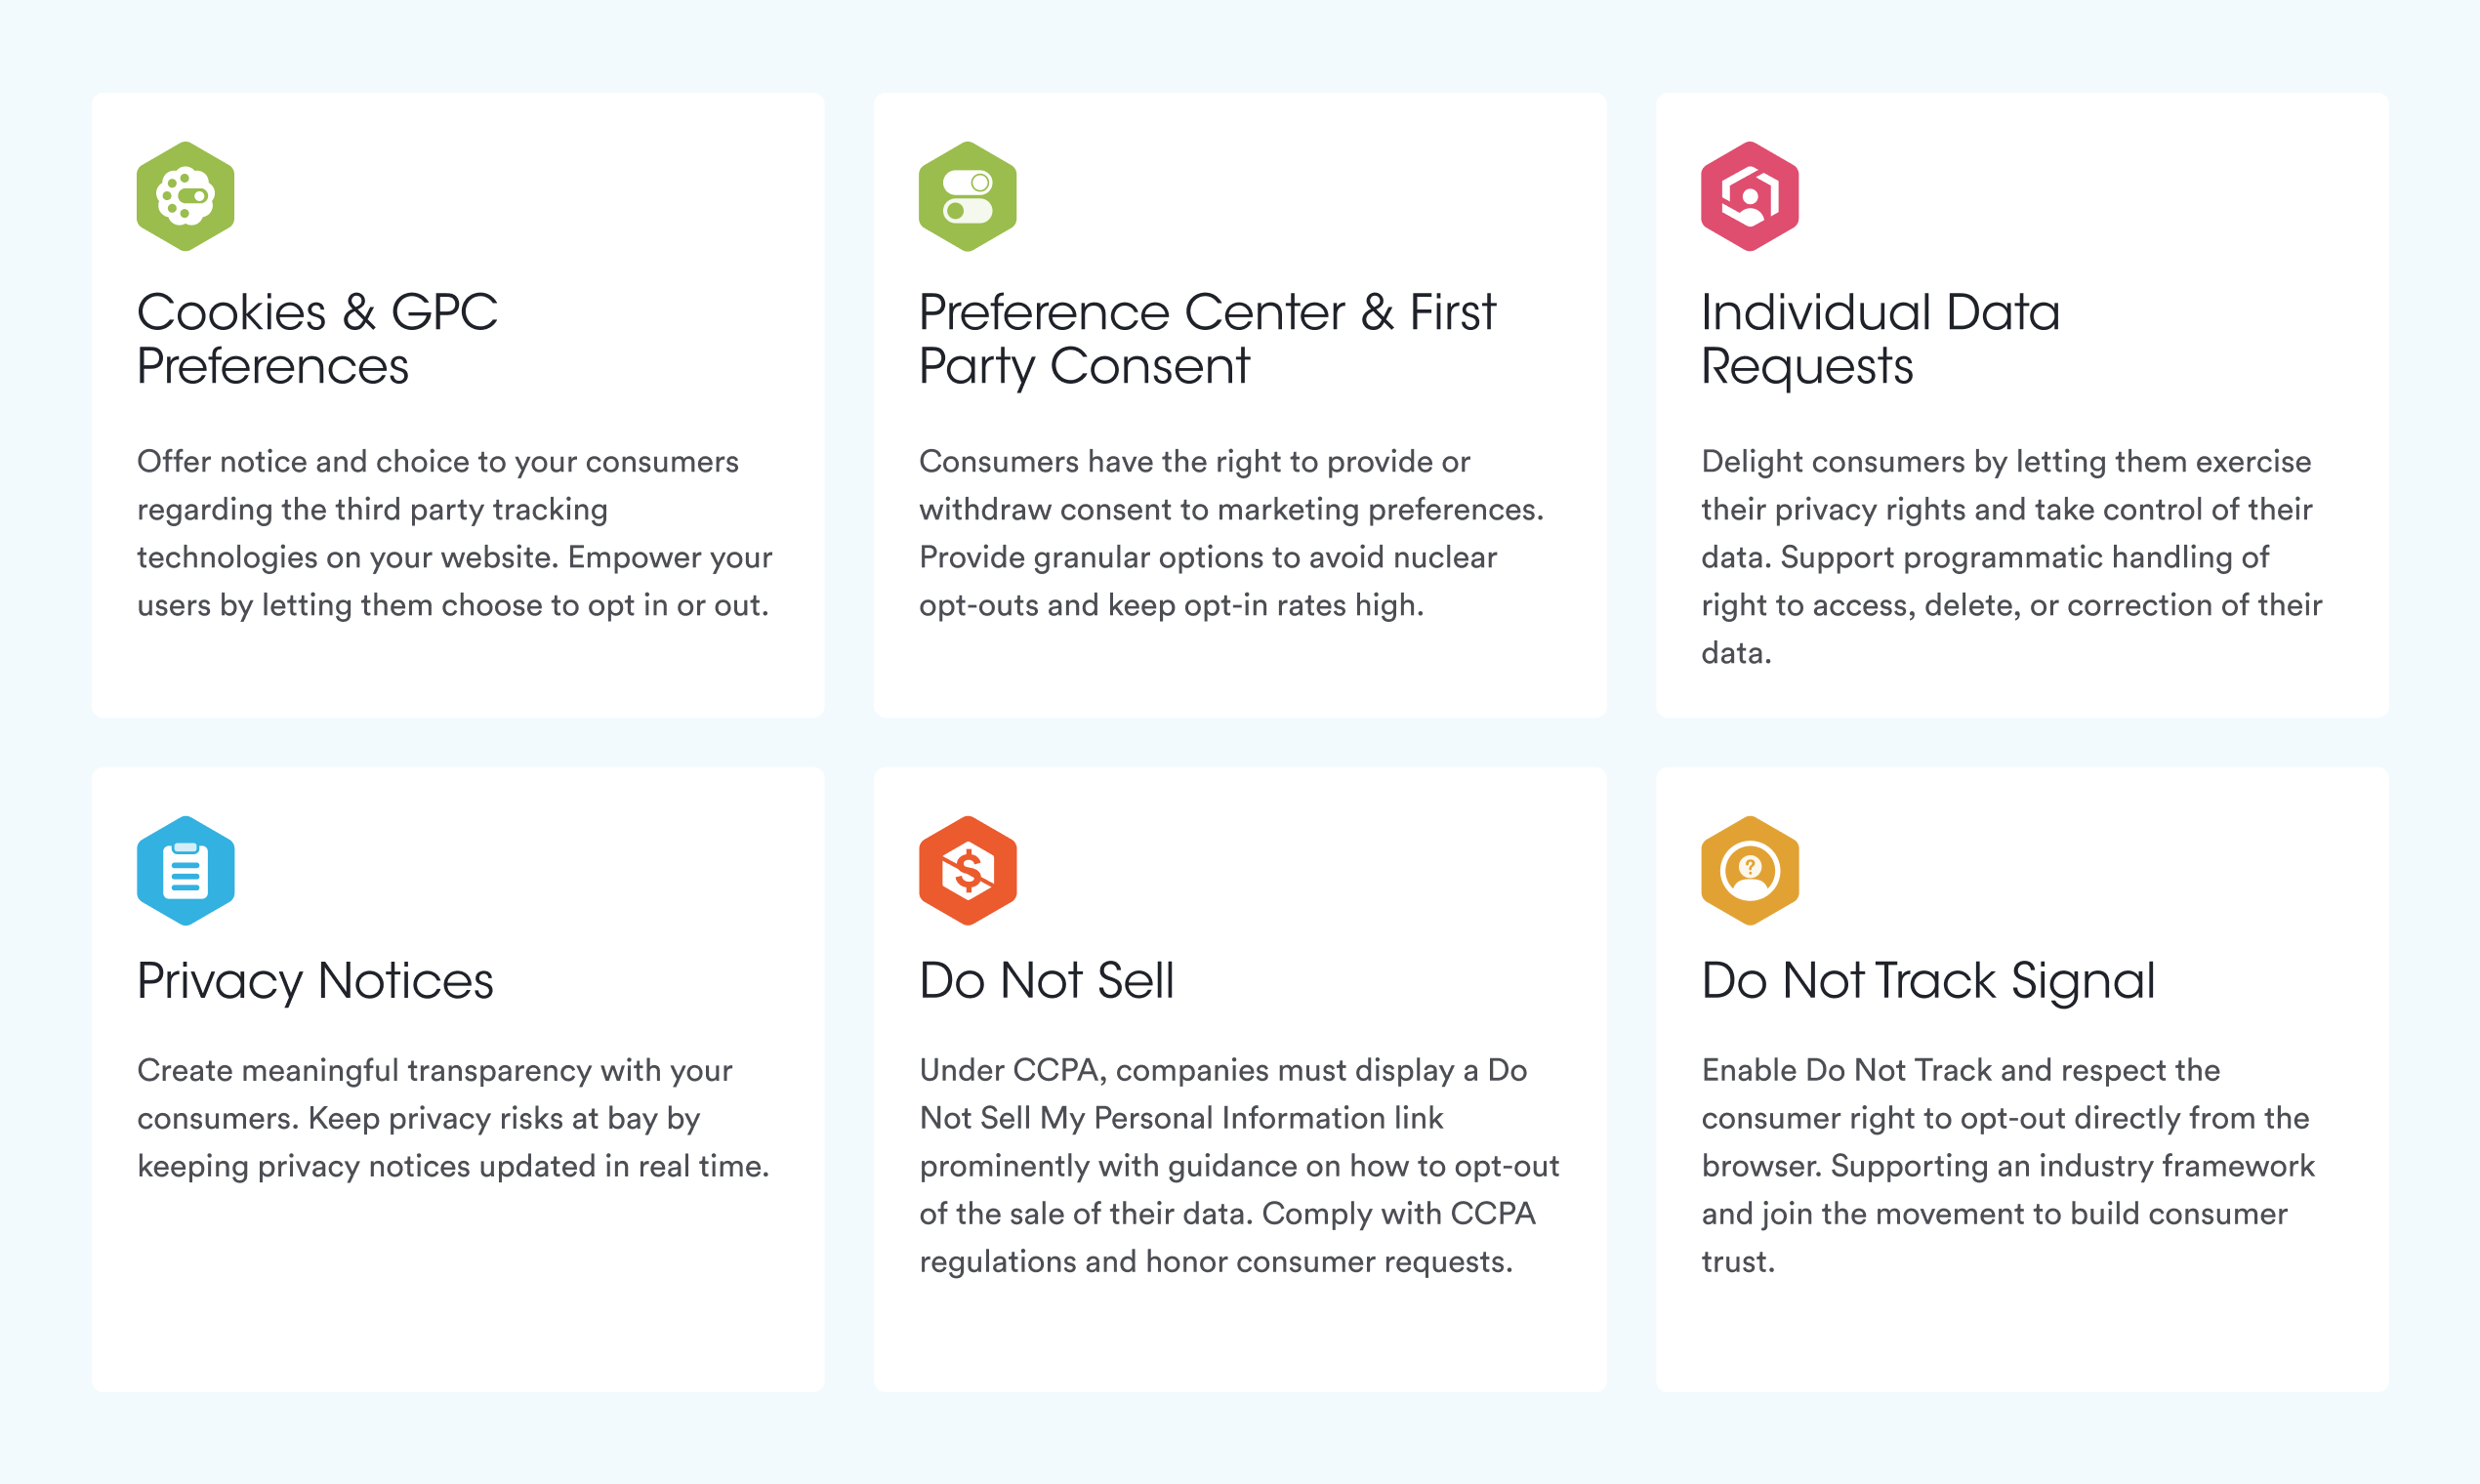The height and width of the screenshot is (1484, 2480).
Task: Click the "Create meaningful transparency" description text
Action: [452, 1118]
